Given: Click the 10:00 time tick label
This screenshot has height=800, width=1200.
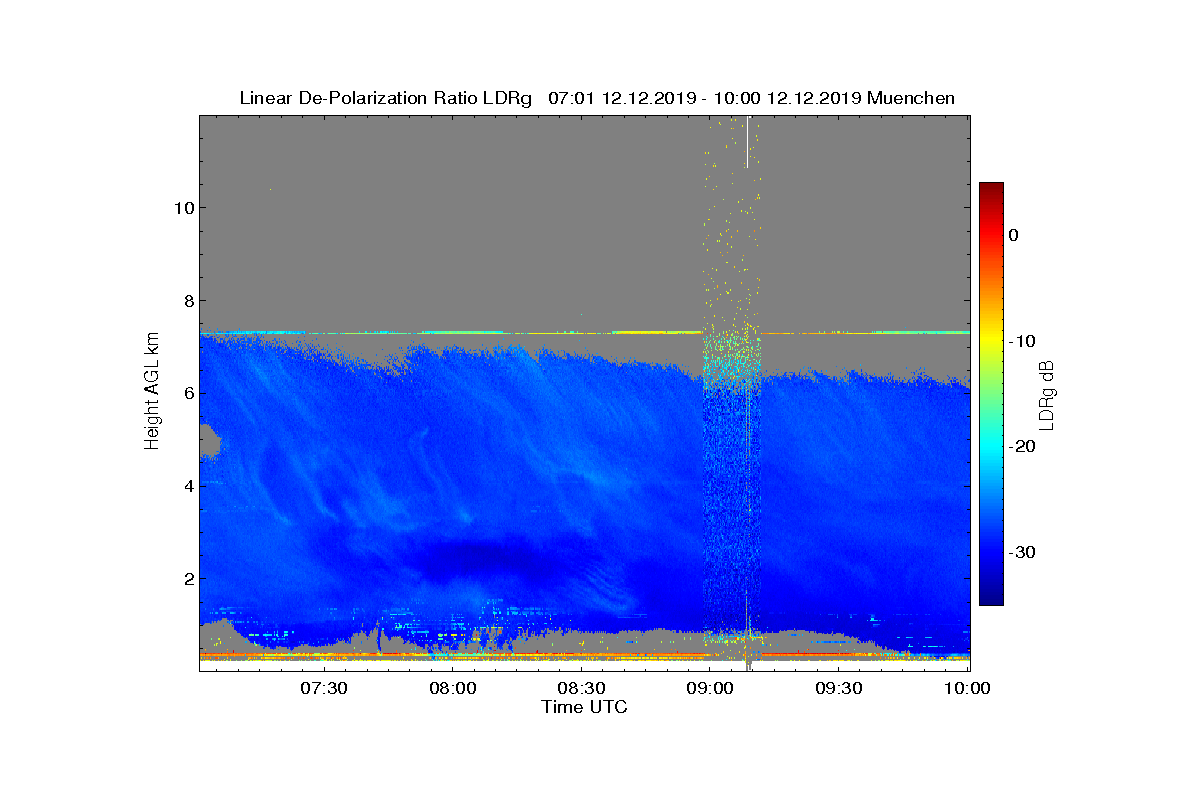Looking at the screenshot, I should point(967,688).
